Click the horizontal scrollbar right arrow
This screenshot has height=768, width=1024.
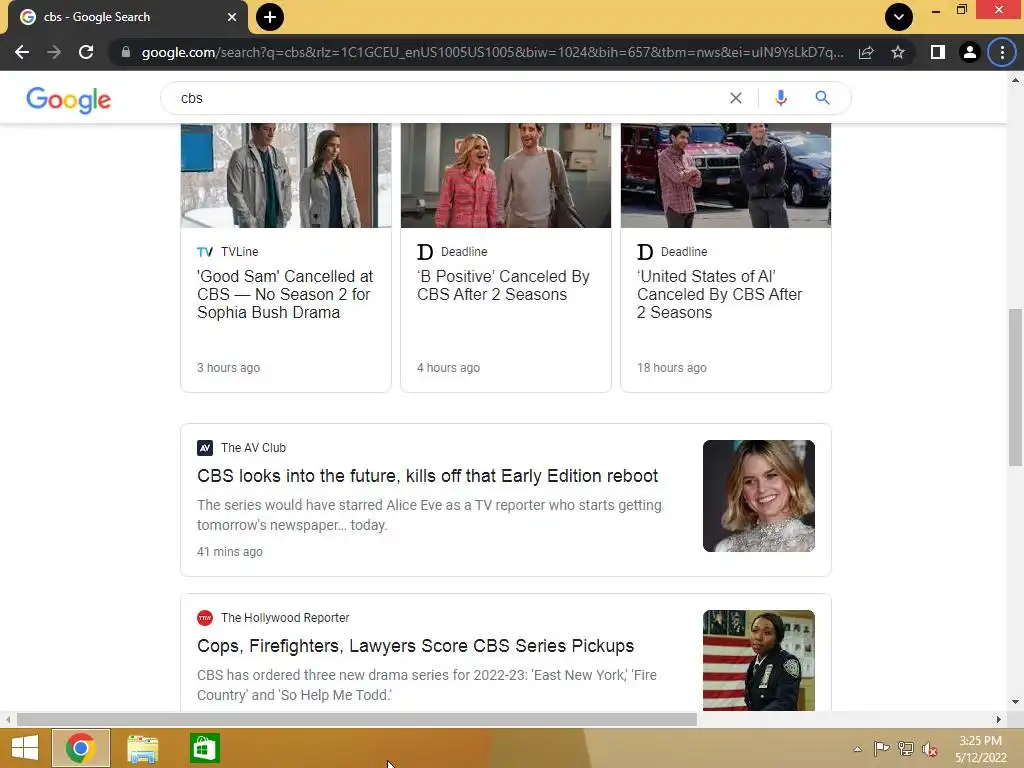pos(999,720)
